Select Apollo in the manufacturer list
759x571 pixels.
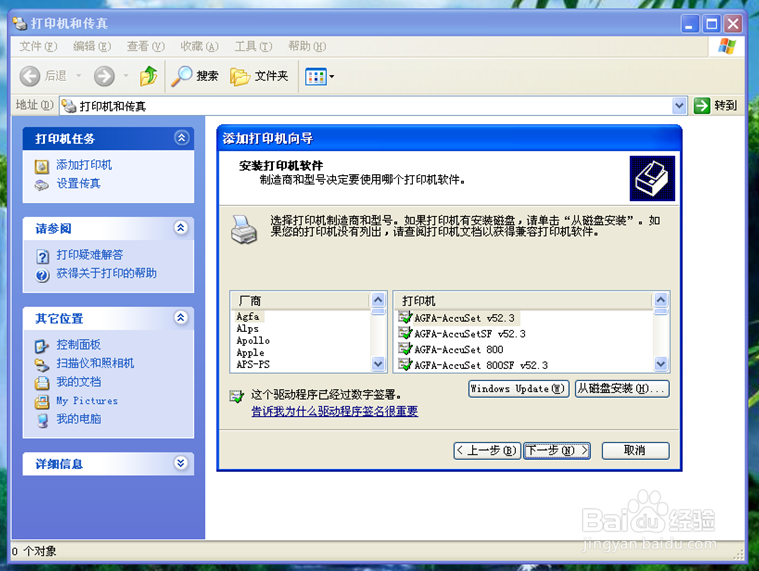[253, 341]
